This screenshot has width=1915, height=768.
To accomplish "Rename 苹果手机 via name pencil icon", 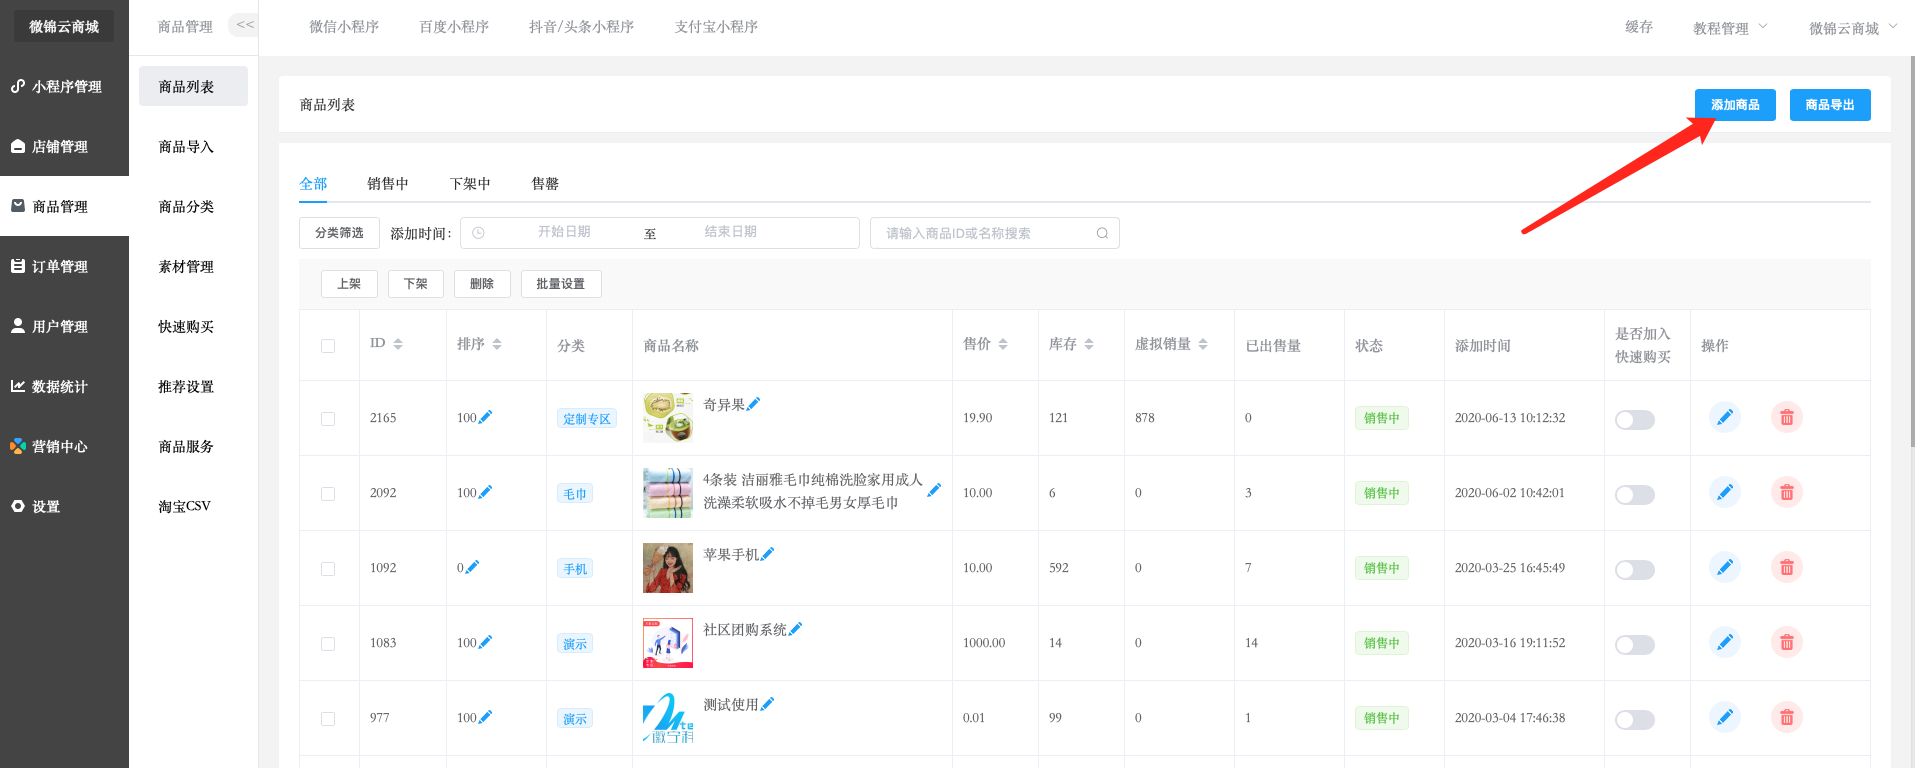I will [767, 554].
